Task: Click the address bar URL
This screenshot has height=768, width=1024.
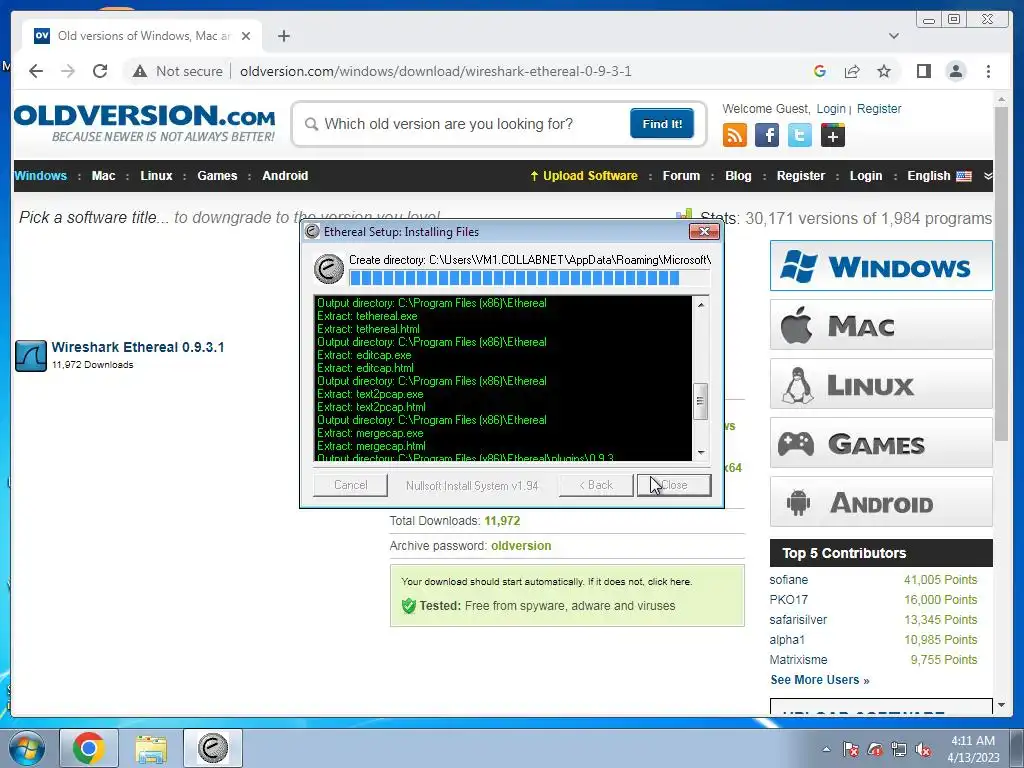Action: coord(436,71)
